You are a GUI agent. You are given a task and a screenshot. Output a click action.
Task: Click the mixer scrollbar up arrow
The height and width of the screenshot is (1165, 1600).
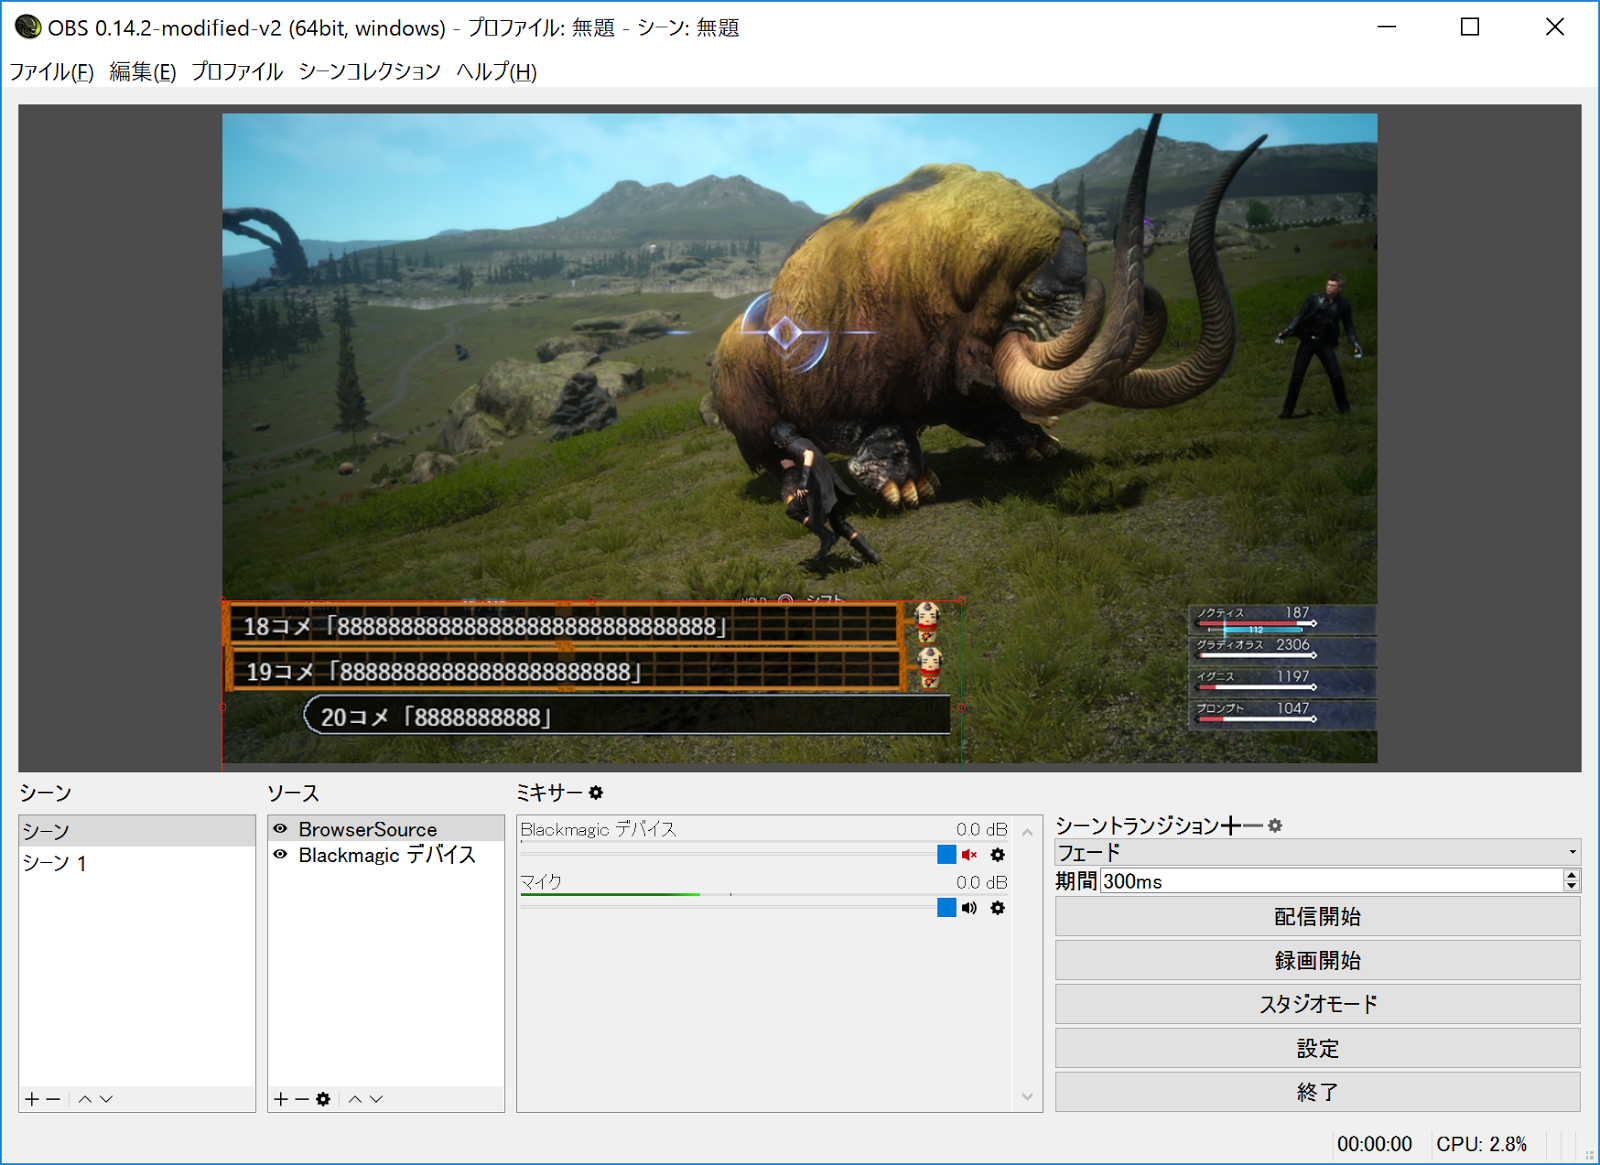click(x=1027, y=832)
